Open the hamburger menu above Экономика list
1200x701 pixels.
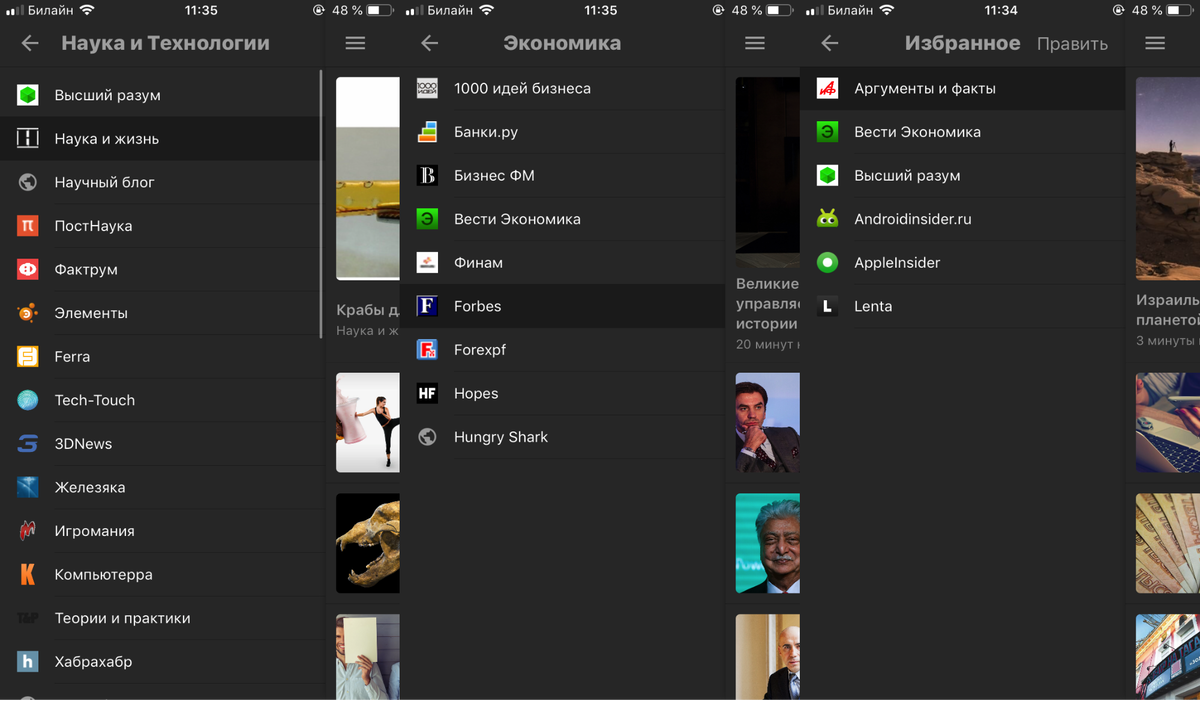[354, 43]
